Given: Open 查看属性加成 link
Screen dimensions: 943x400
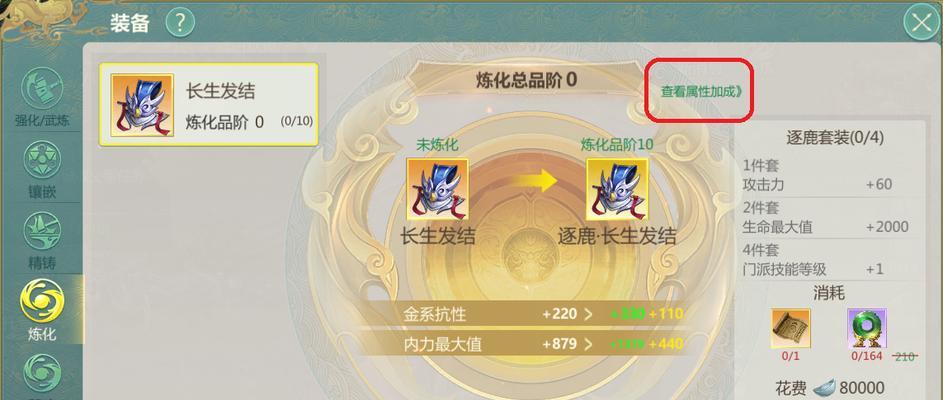Looking at the screenshot, I should pyautogui.click(x=701, y=92).
